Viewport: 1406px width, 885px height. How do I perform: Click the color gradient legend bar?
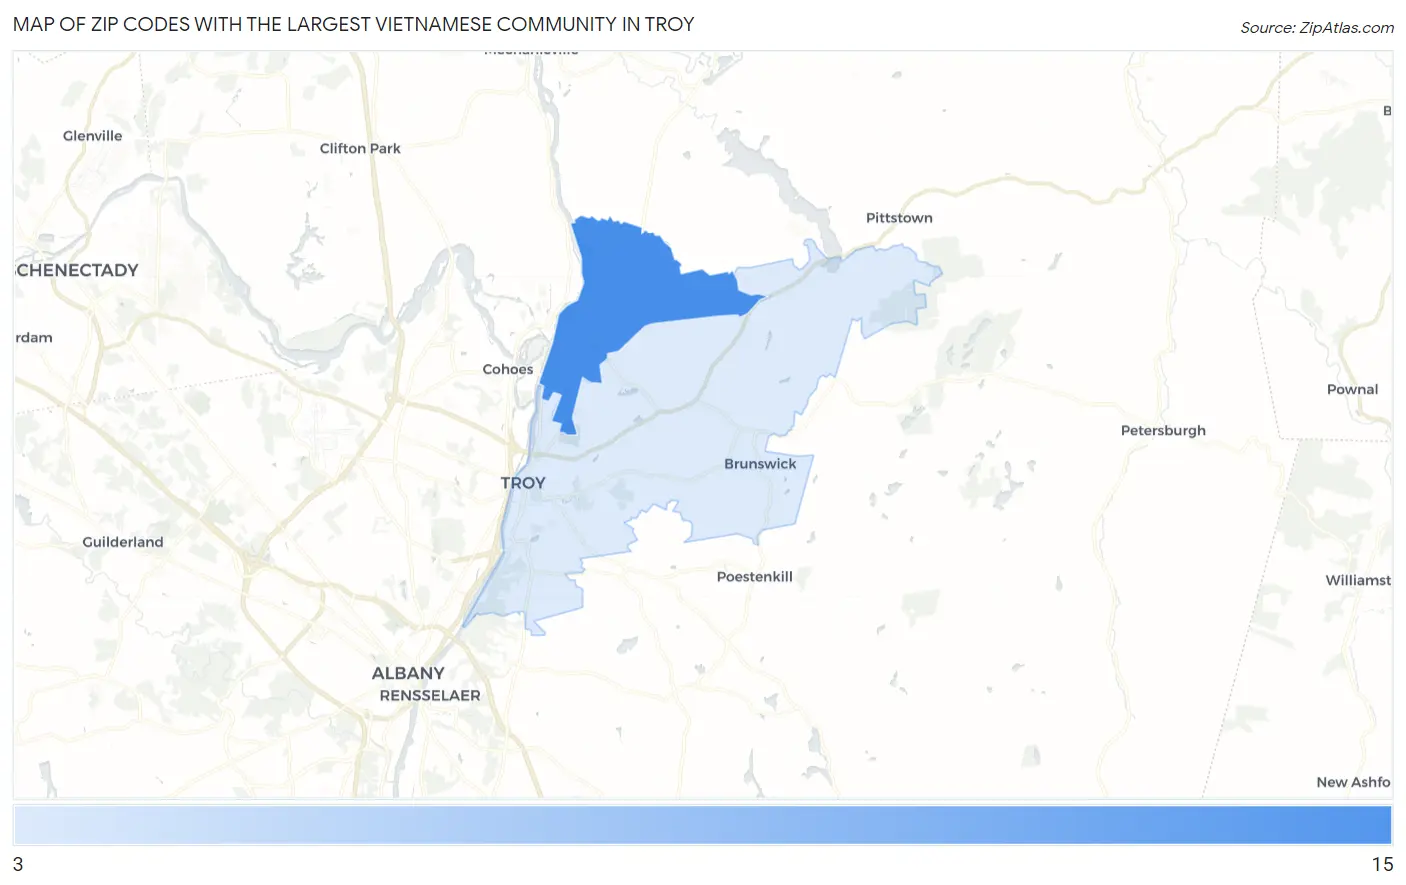pyautogui.click(x=702, y=825)
